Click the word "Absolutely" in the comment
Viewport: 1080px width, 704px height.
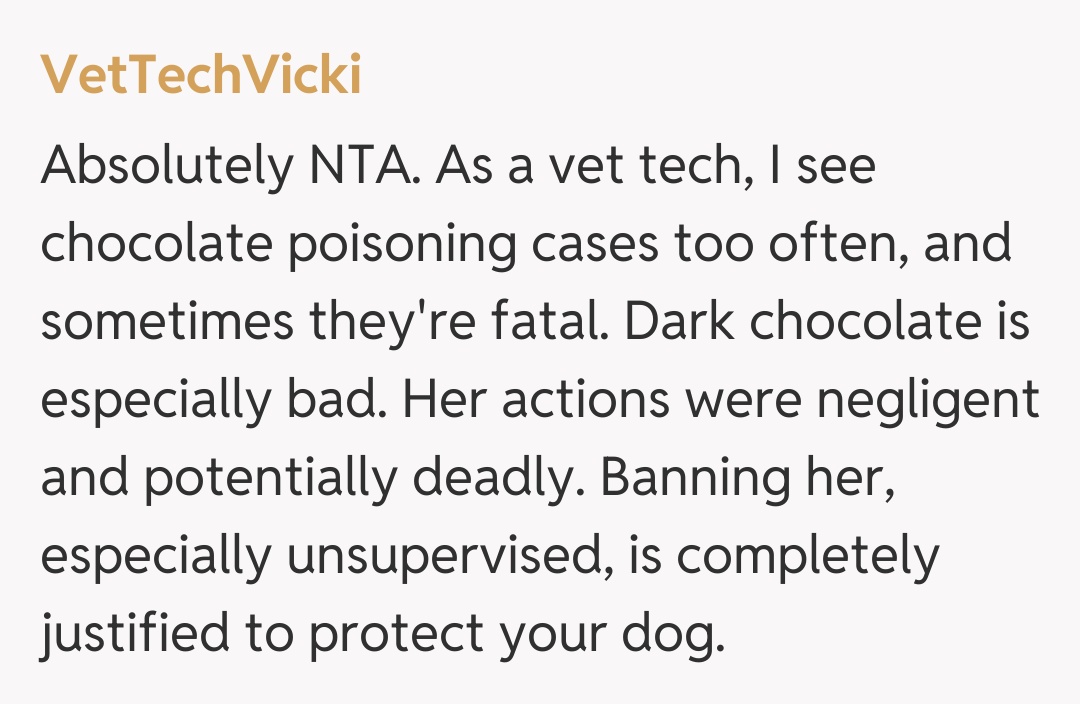coord(161,167)
